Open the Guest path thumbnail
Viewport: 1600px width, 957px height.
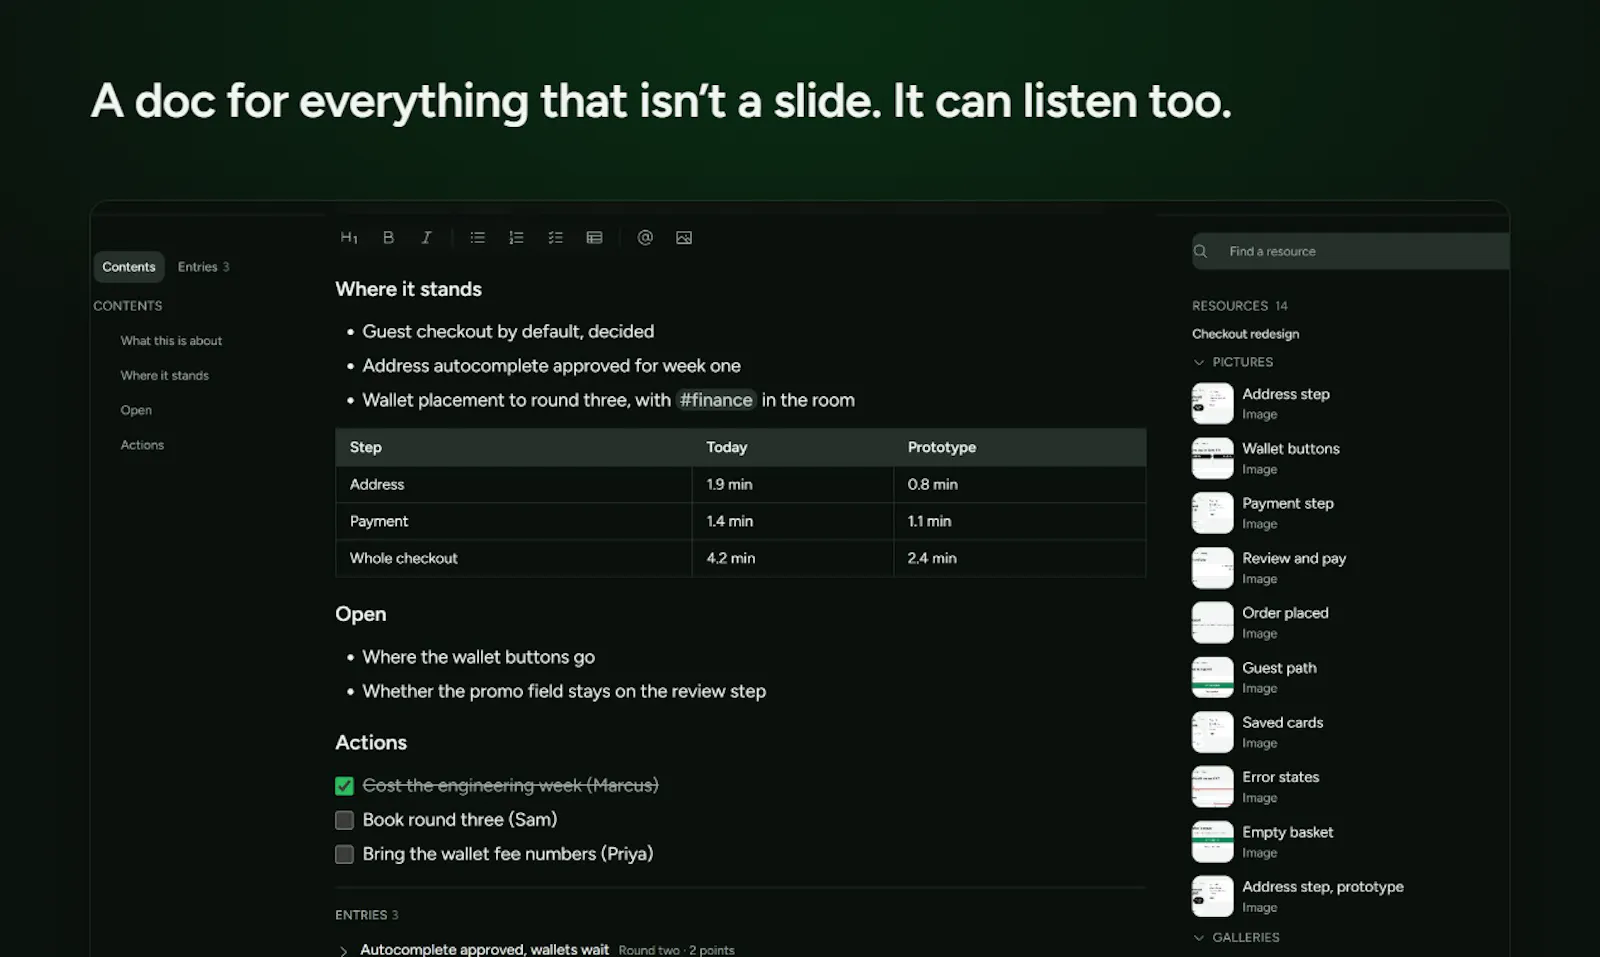pos(1212,678)
